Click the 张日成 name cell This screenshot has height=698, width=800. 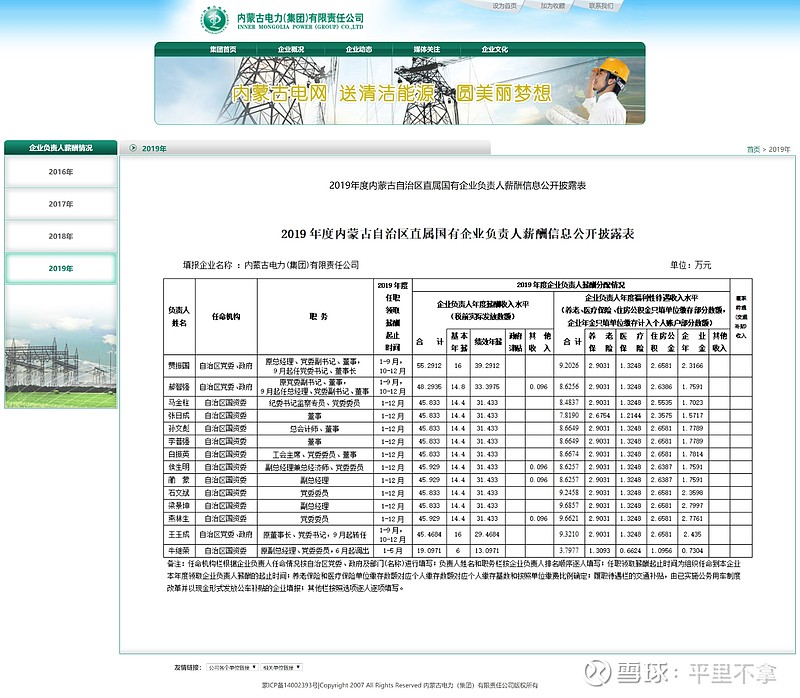[179, 415]
